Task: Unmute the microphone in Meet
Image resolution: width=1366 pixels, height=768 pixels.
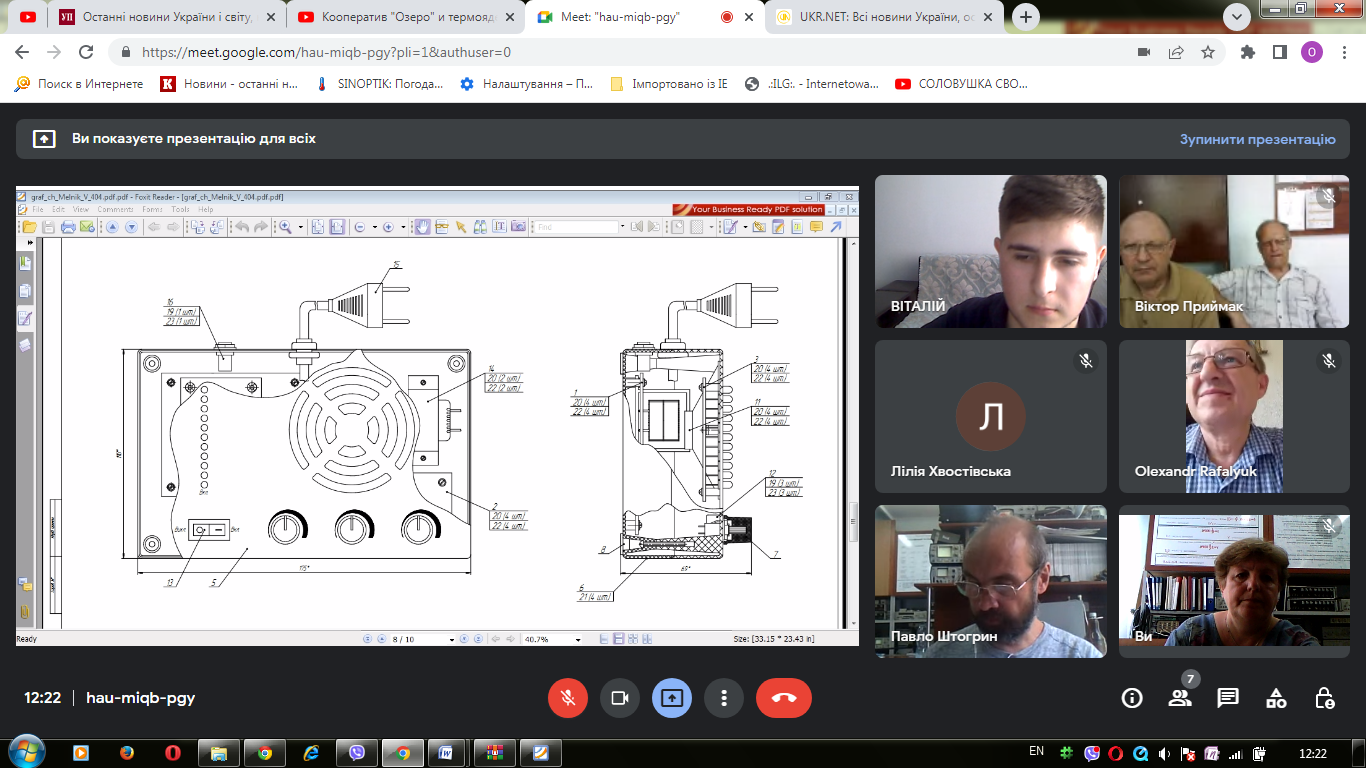Action: tap(568, 698)
